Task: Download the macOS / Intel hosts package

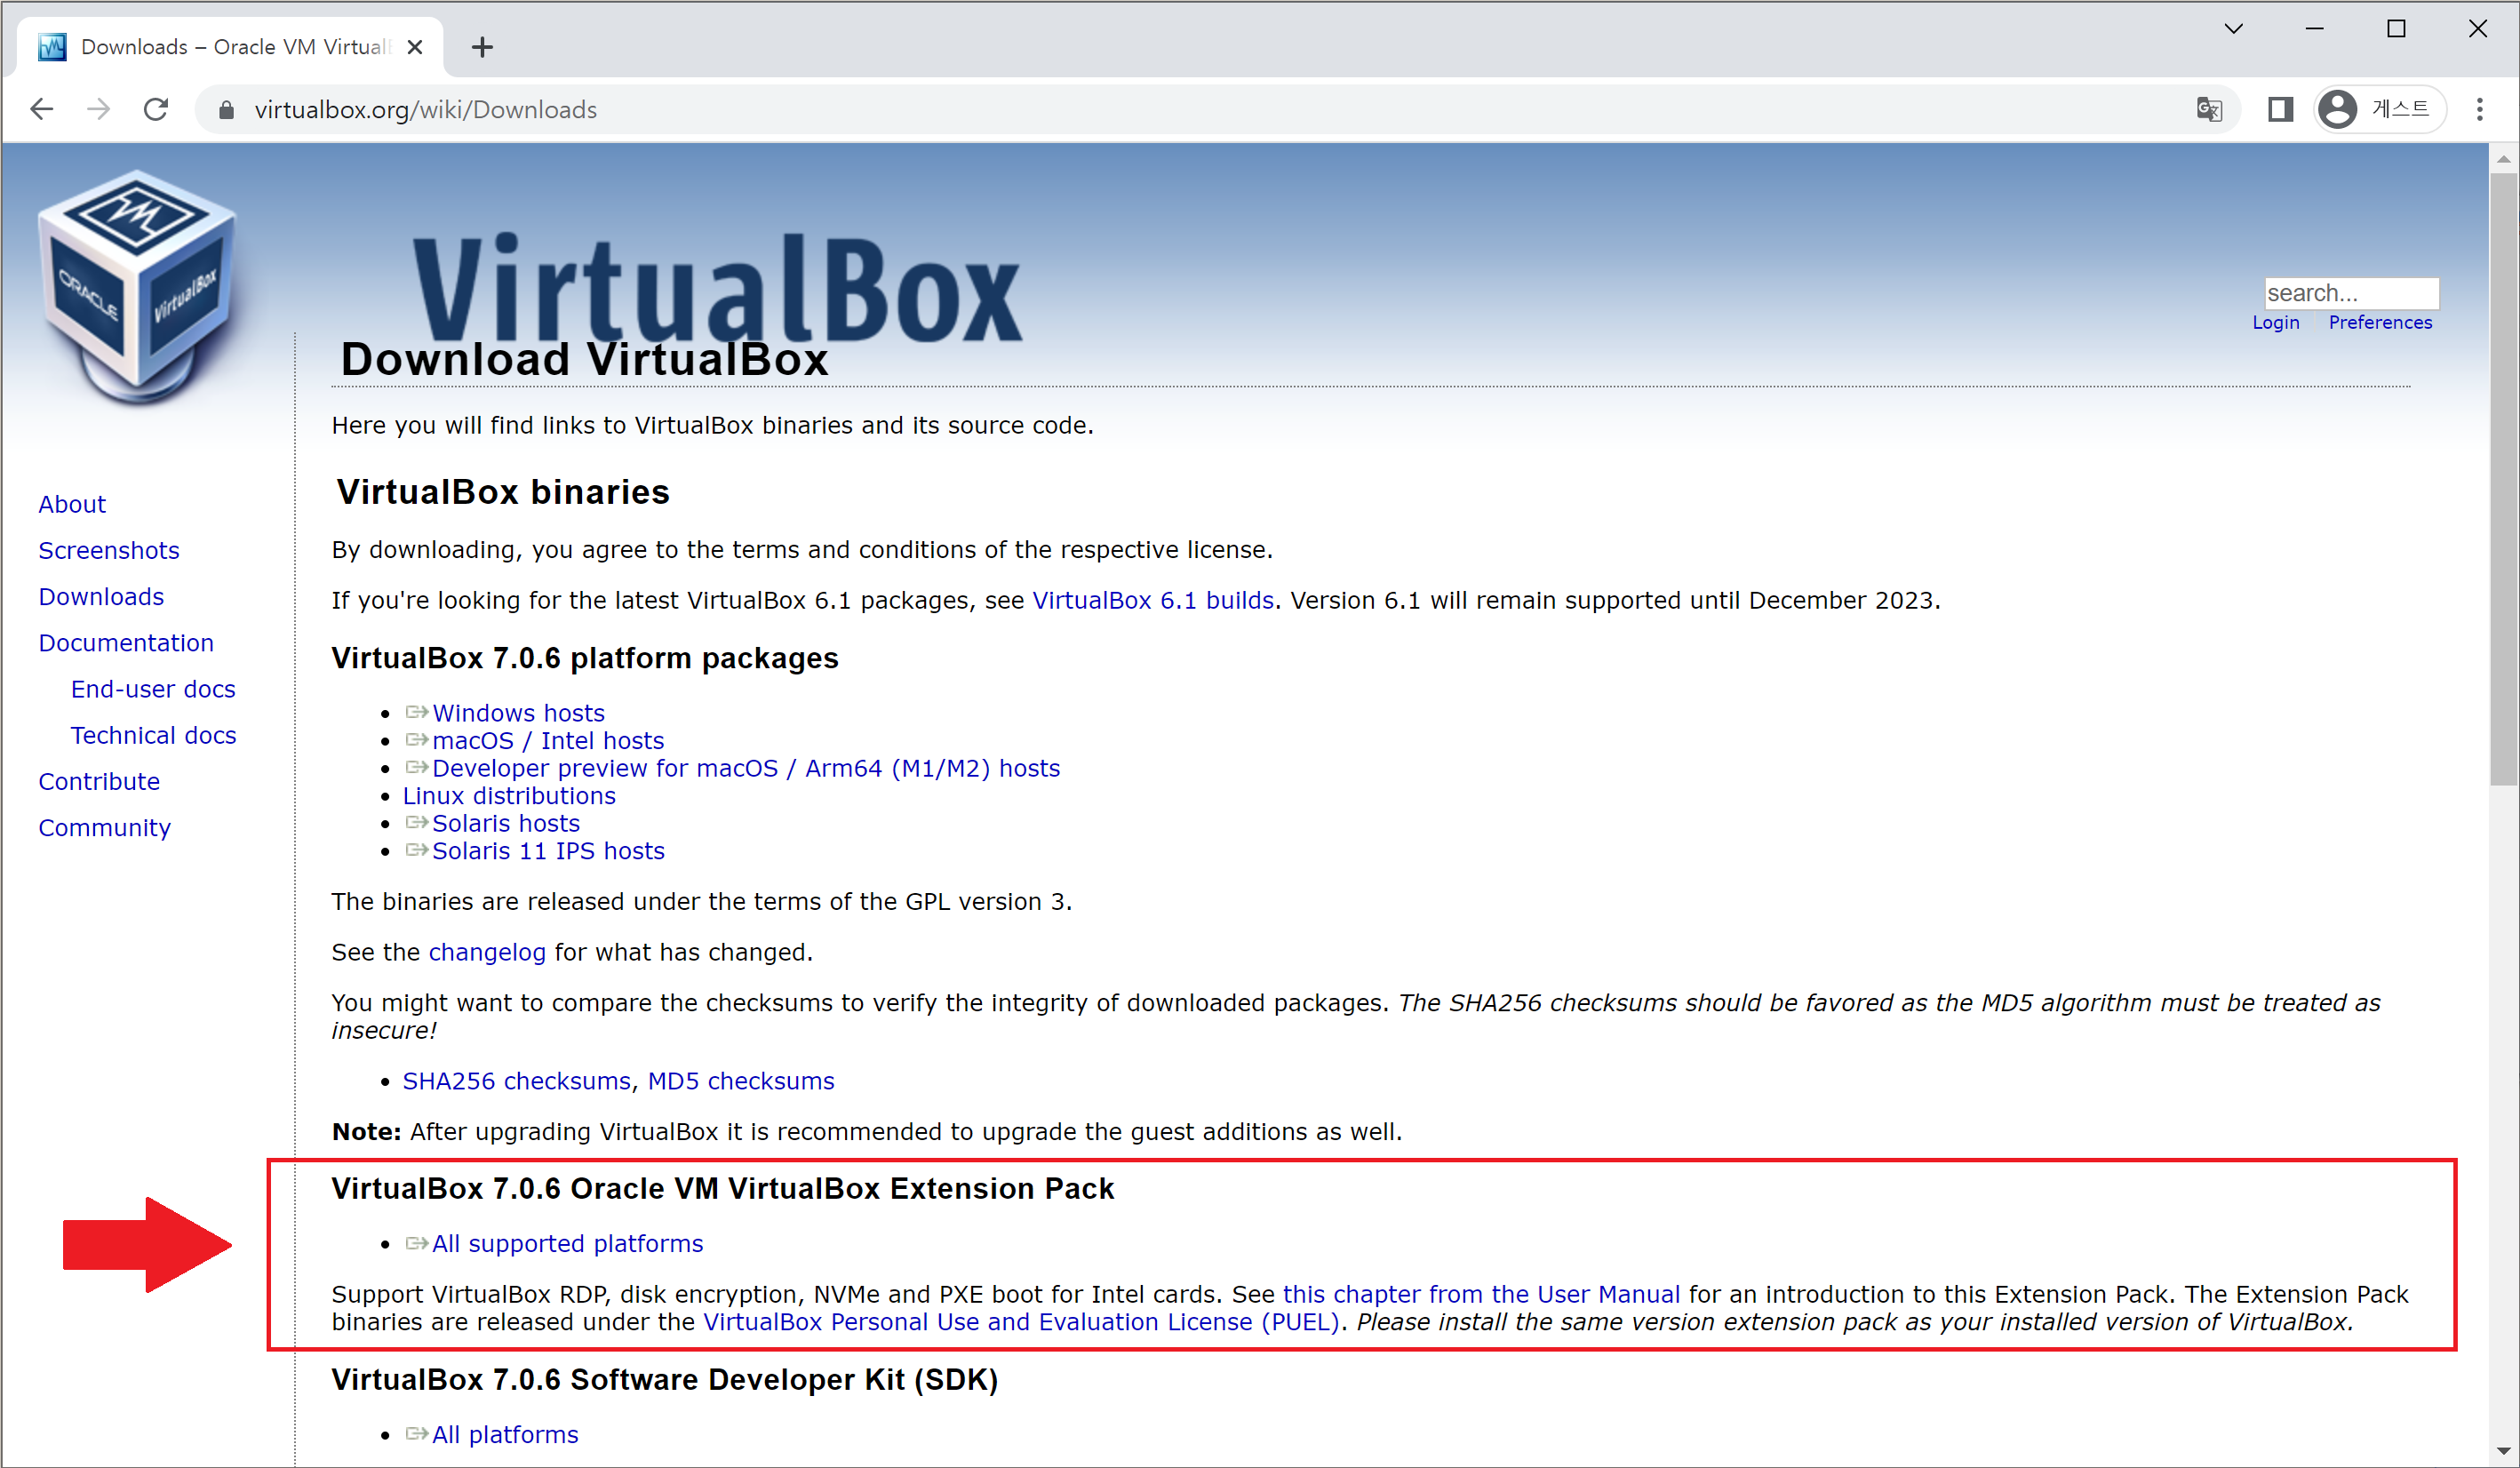Action: 548,740
